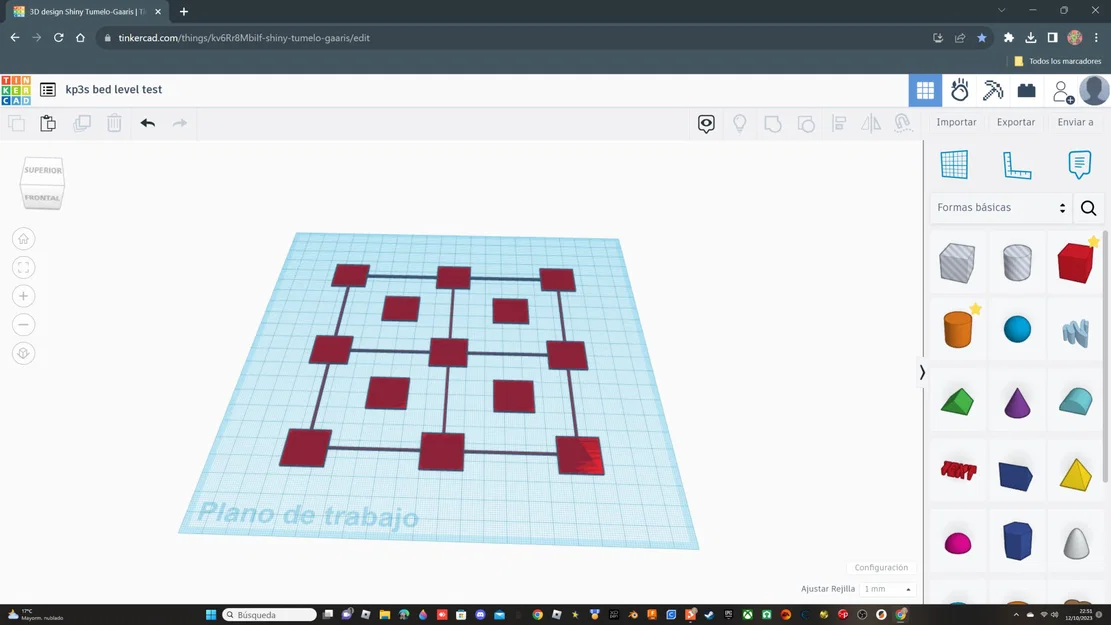Open Enviar a menu
1111x625 pixels.
[1075, 122]
